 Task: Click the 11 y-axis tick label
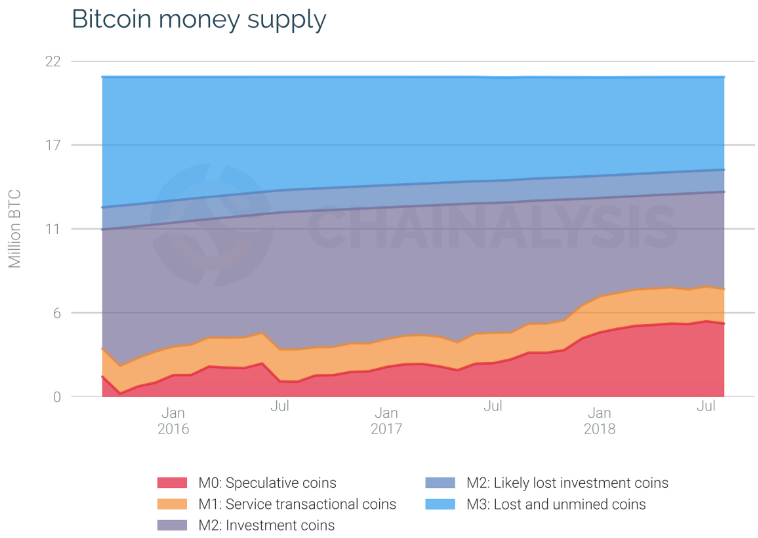[x=53, y=229]
